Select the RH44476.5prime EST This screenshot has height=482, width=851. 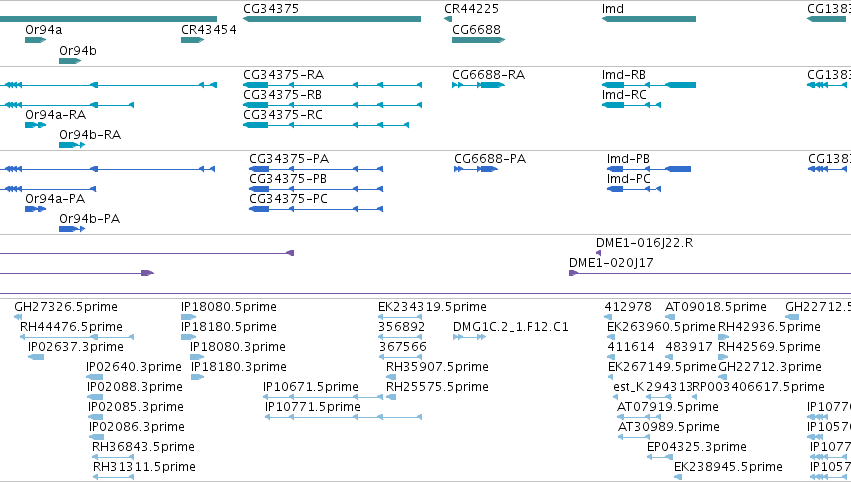point(77,337)
